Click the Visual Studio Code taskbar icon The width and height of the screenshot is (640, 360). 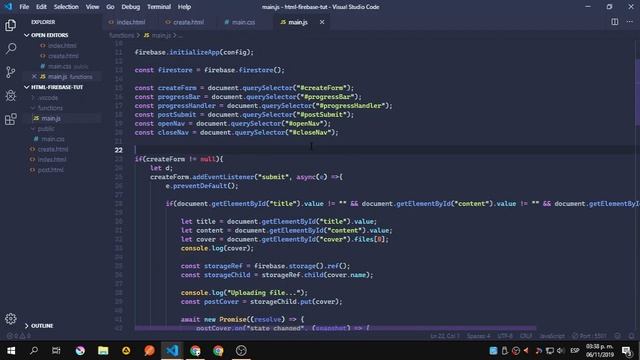(x=172, y=351)
